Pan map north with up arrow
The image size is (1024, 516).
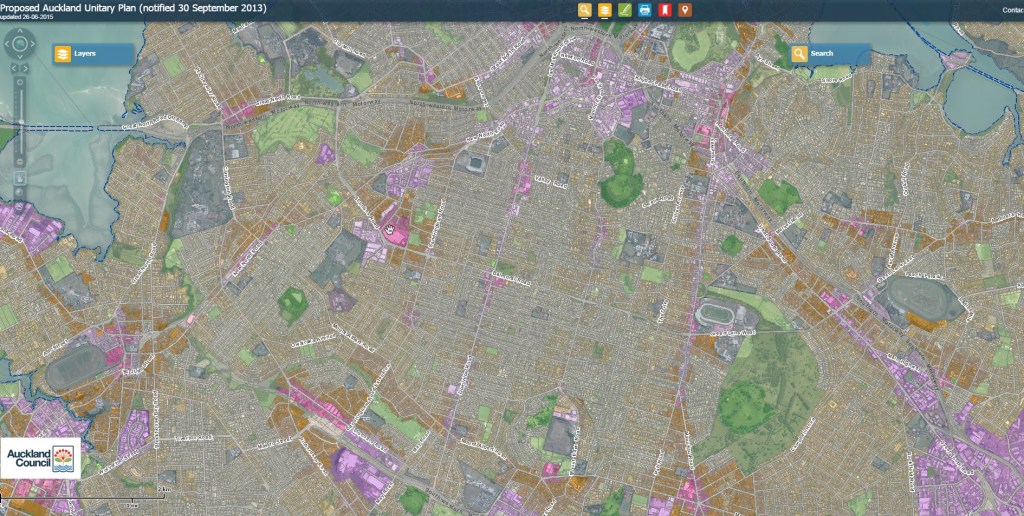(20, 30)
